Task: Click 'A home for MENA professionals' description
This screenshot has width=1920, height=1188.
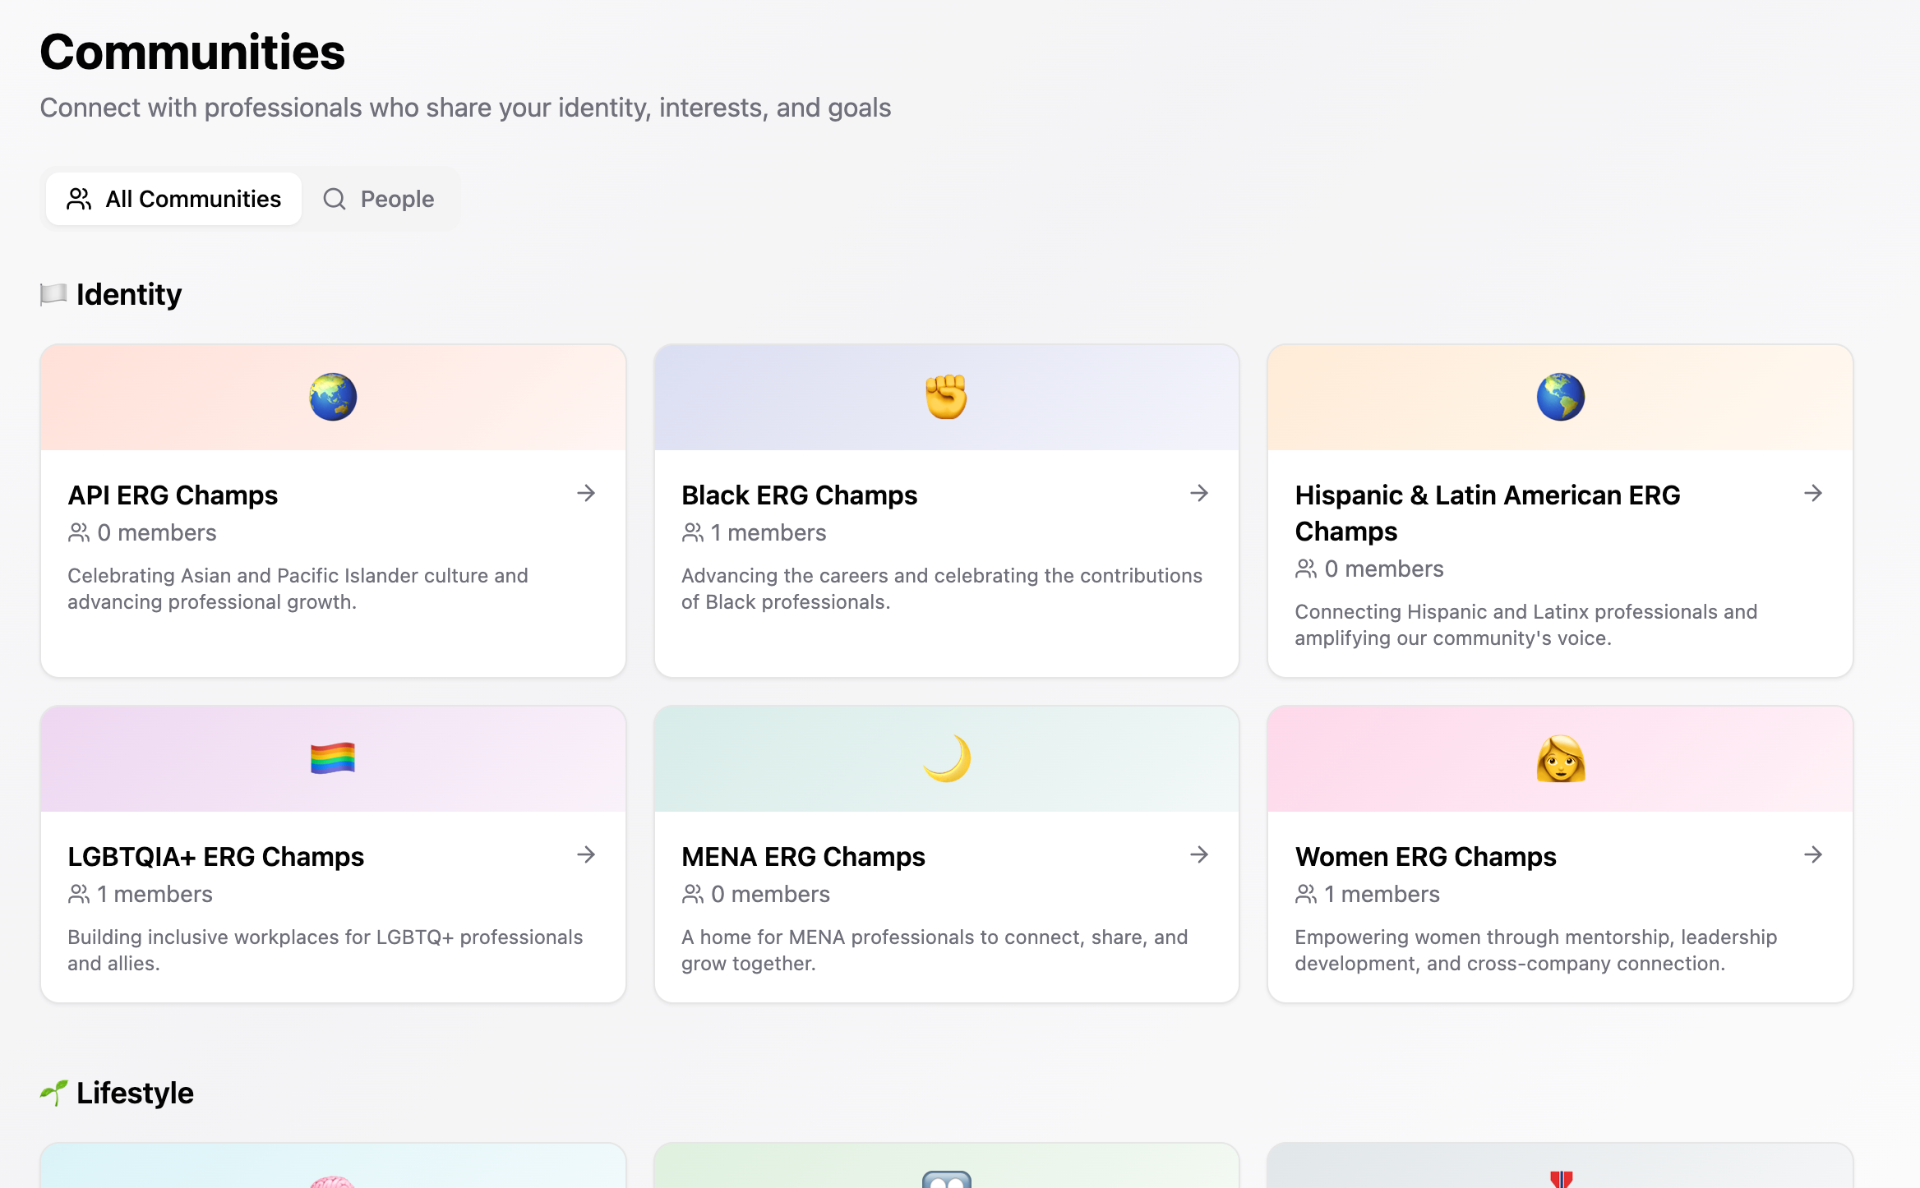Action: [935, 950]
